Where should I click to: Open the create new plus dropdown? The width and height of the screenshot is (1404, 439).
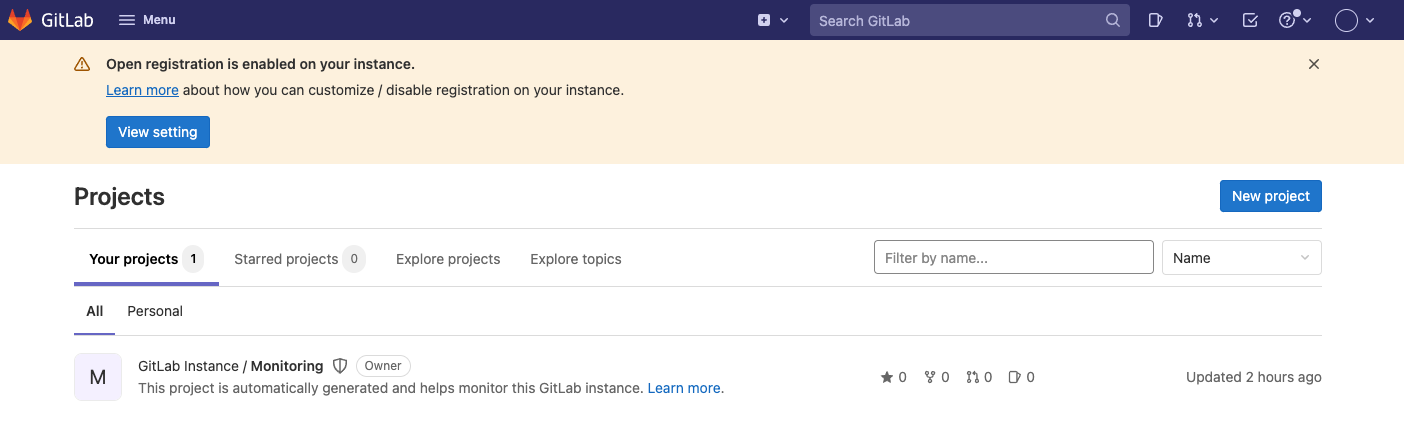[773, 20]
